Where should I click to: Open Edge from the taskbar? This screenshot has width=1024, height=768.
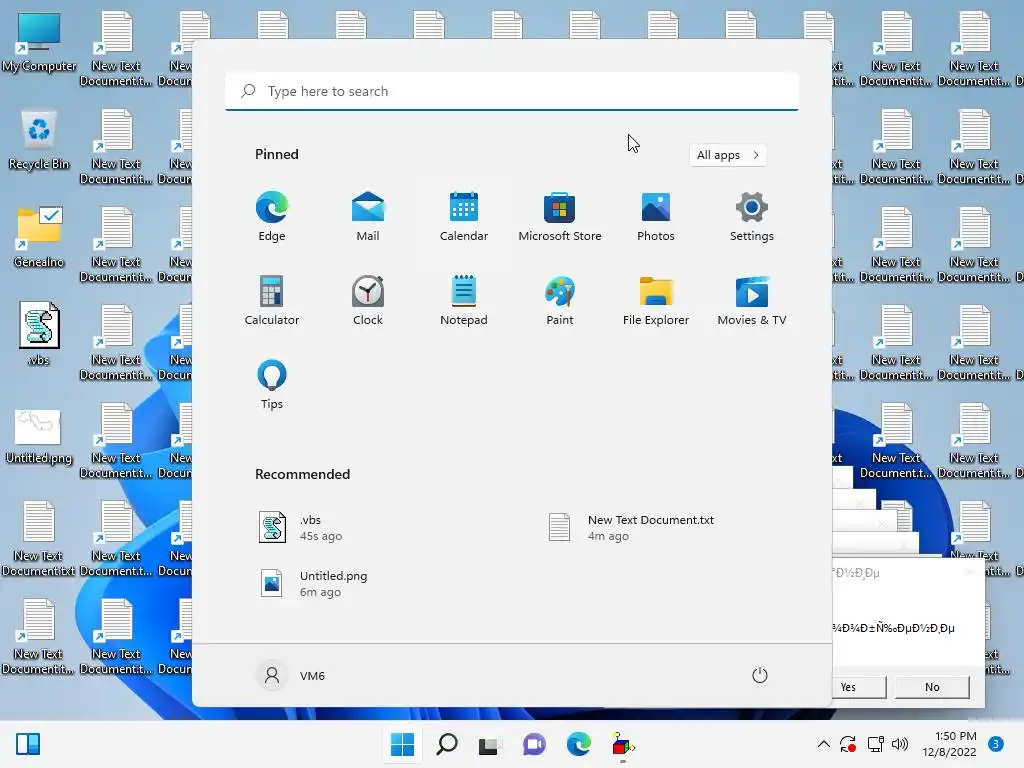pyautogui.click(x=579, y=744)
